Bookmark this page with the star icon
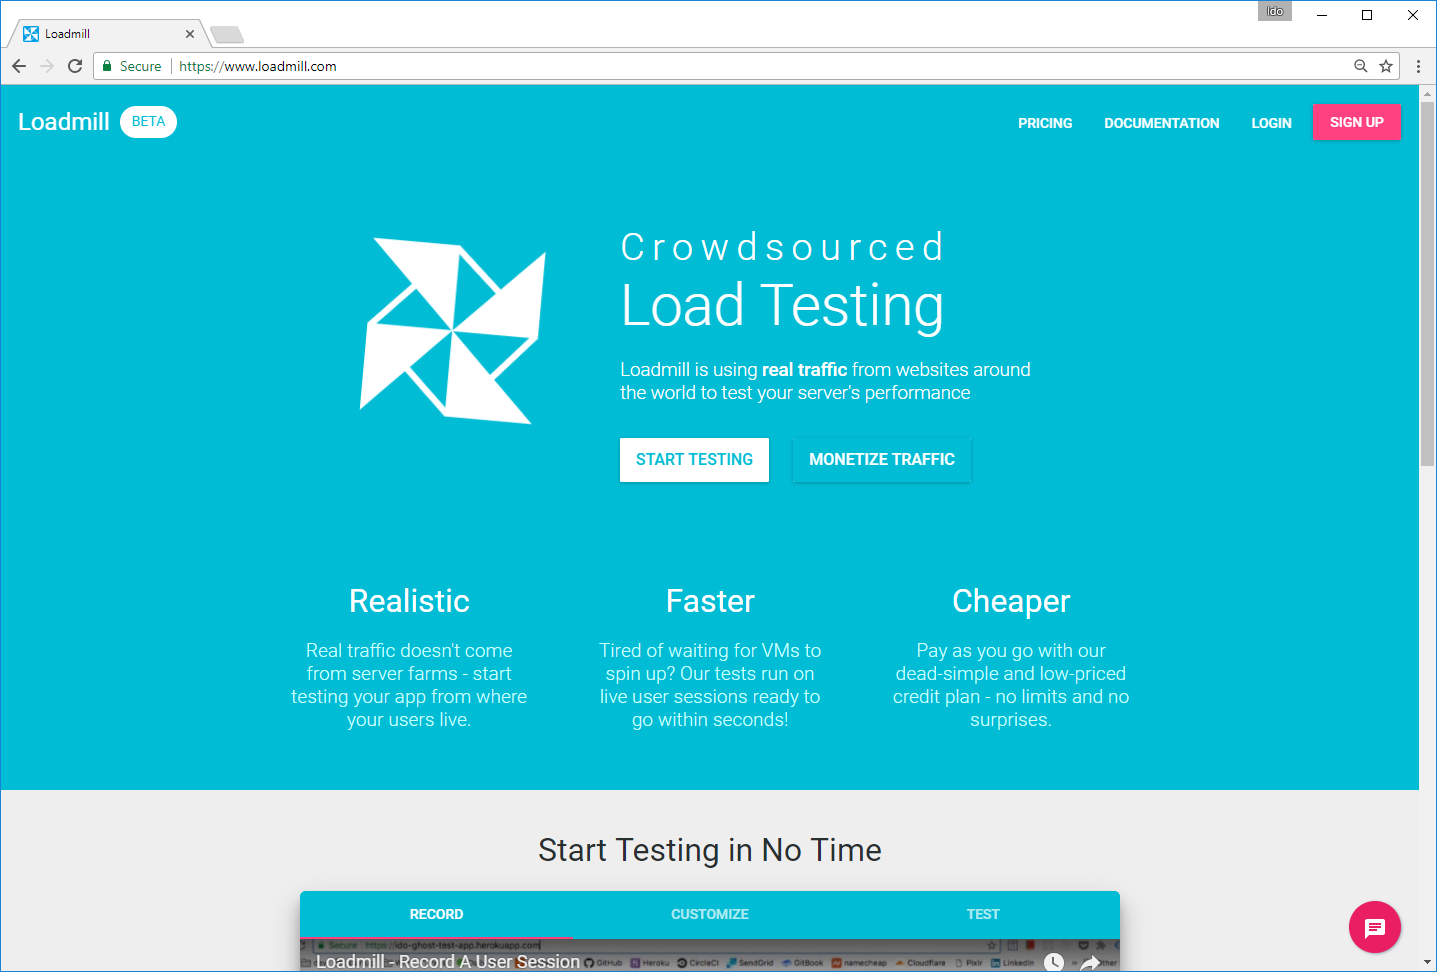 (x=1386, y=66)
